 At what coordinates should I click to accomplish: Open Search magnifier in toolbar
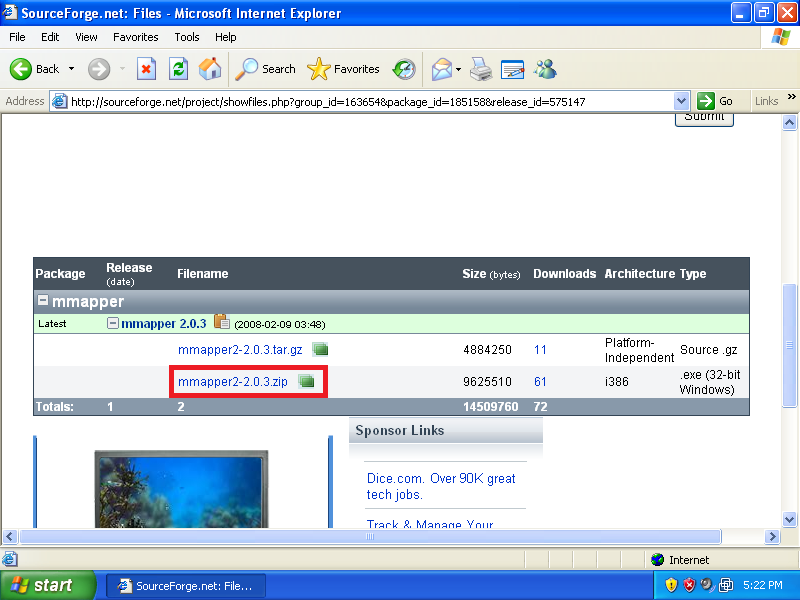click(246, 69)
